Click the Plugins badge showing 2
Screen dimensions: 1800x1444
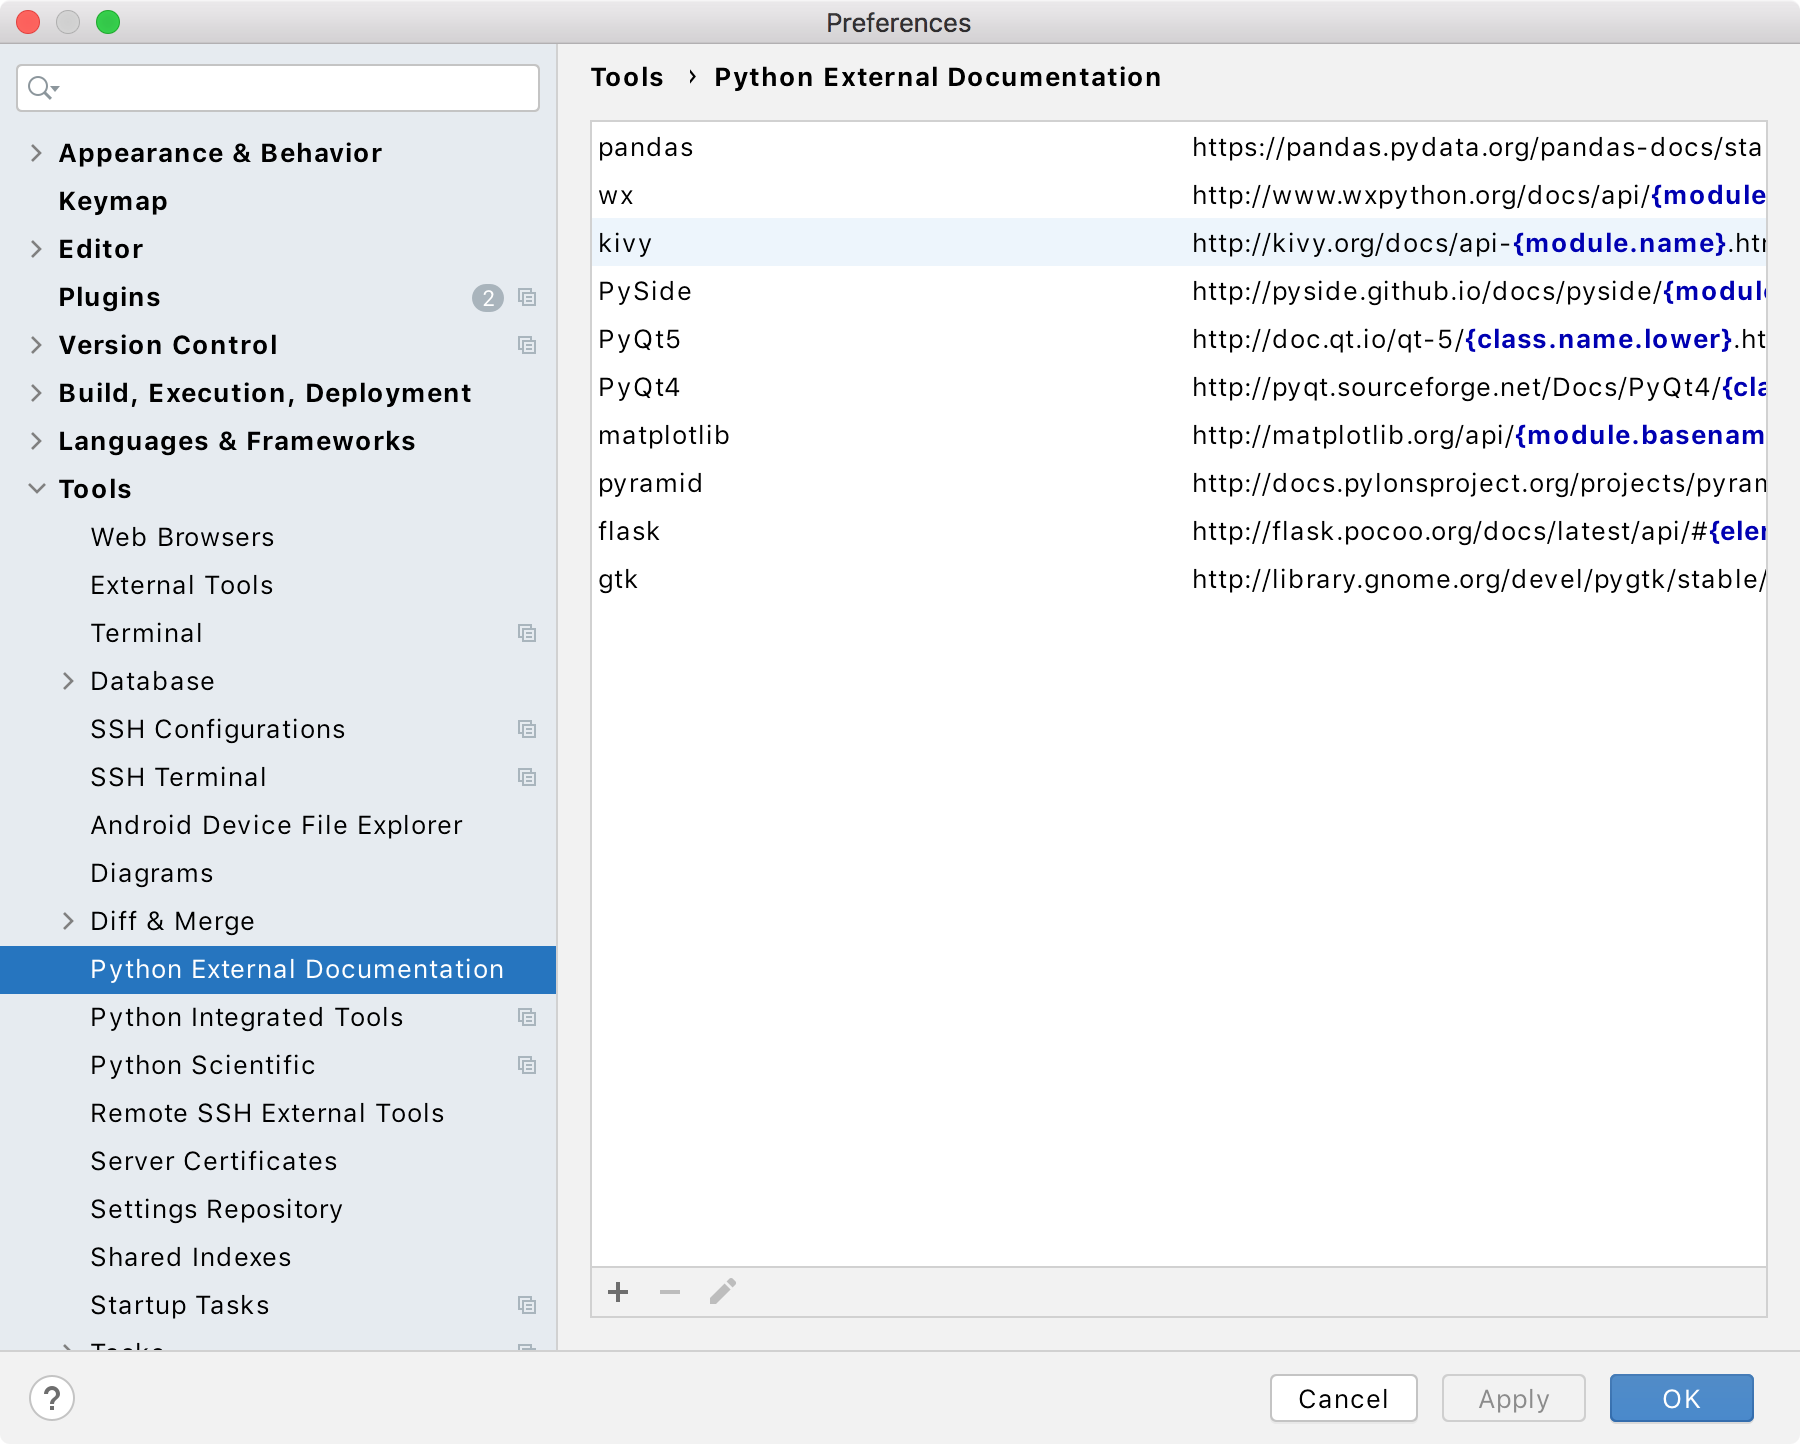click(487, 298)
